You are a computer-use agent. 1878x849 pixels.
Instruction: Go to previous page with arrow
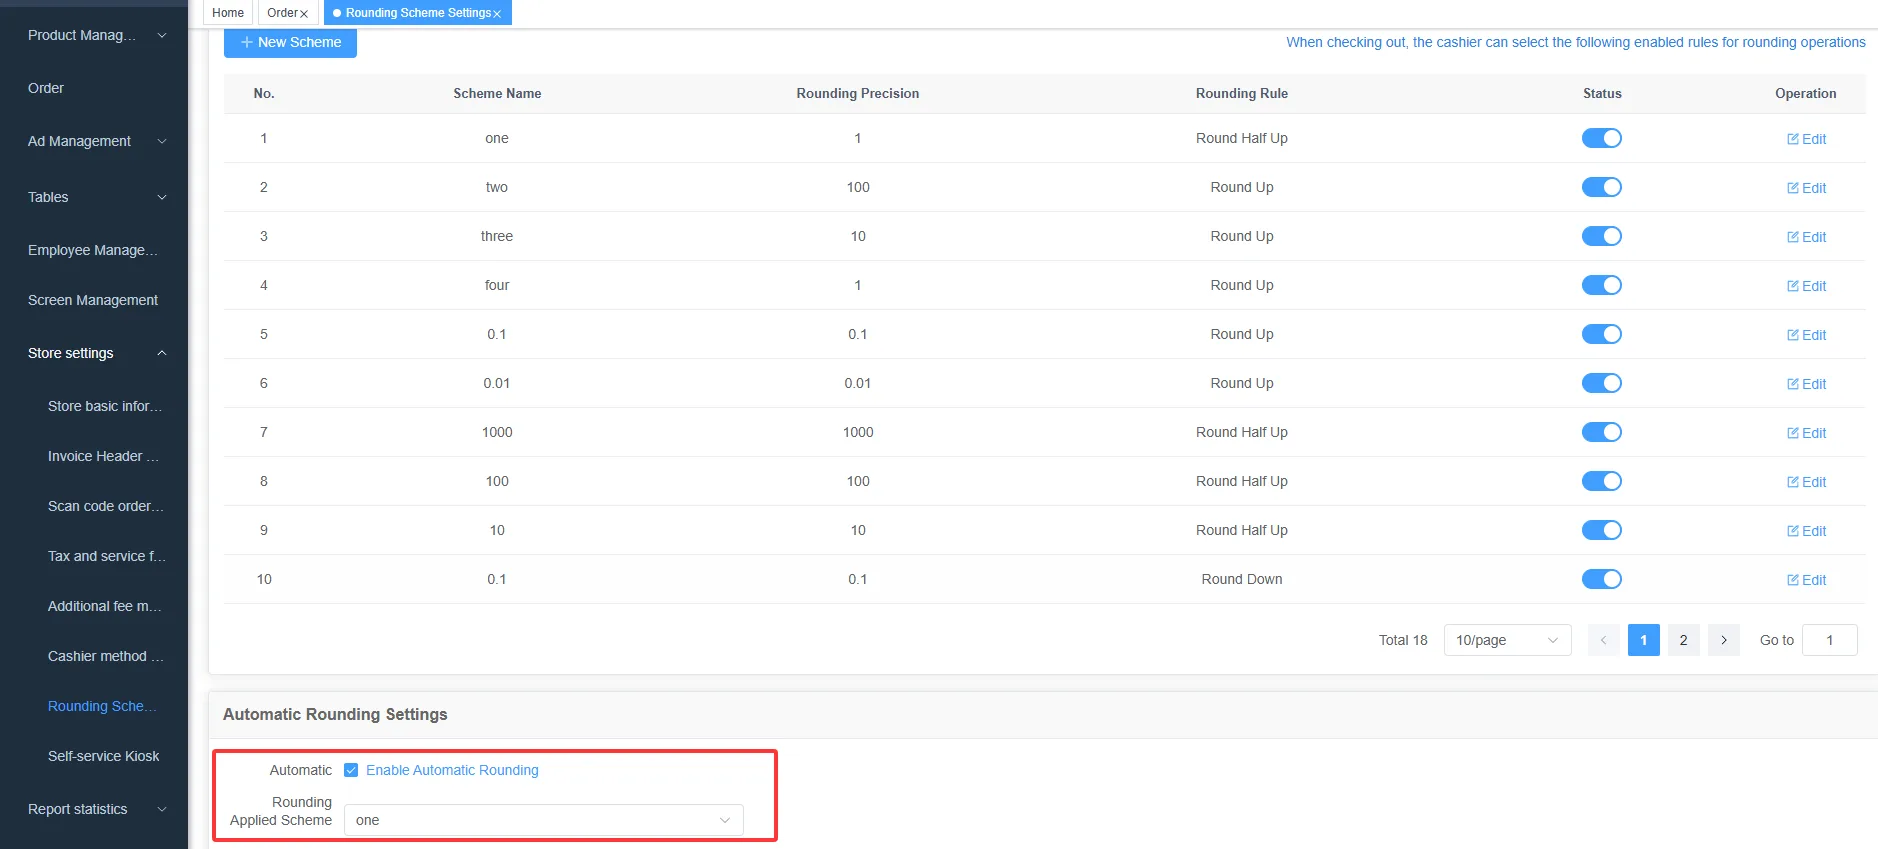coord(1604,640)
